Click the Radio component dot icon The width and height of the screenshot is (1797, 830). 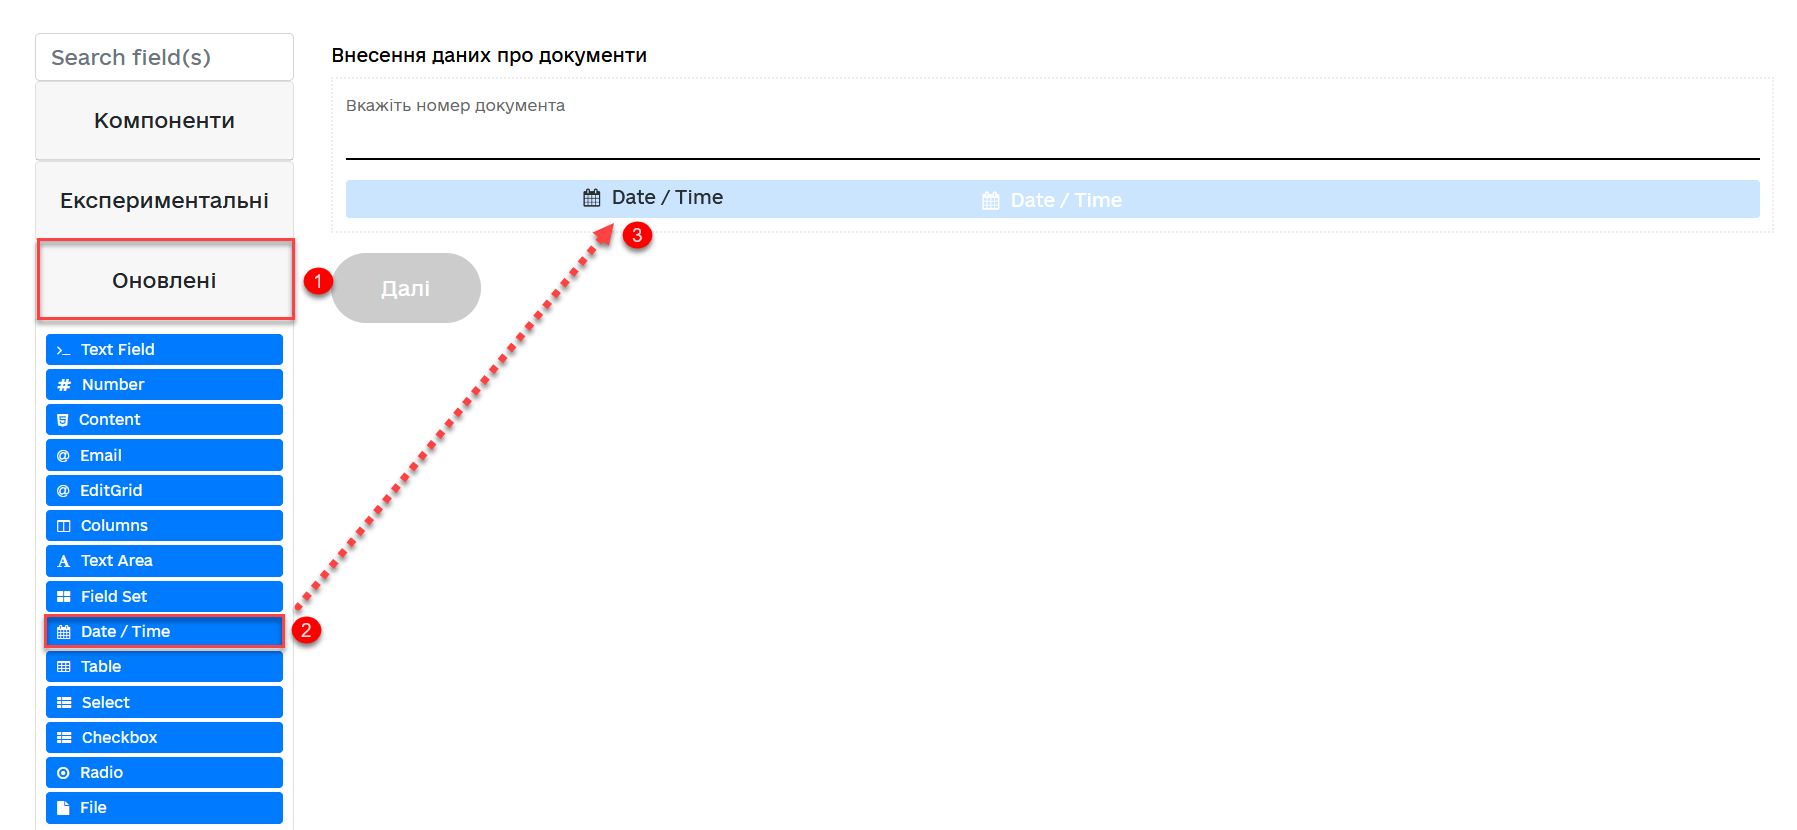click(x=63, y=773)
